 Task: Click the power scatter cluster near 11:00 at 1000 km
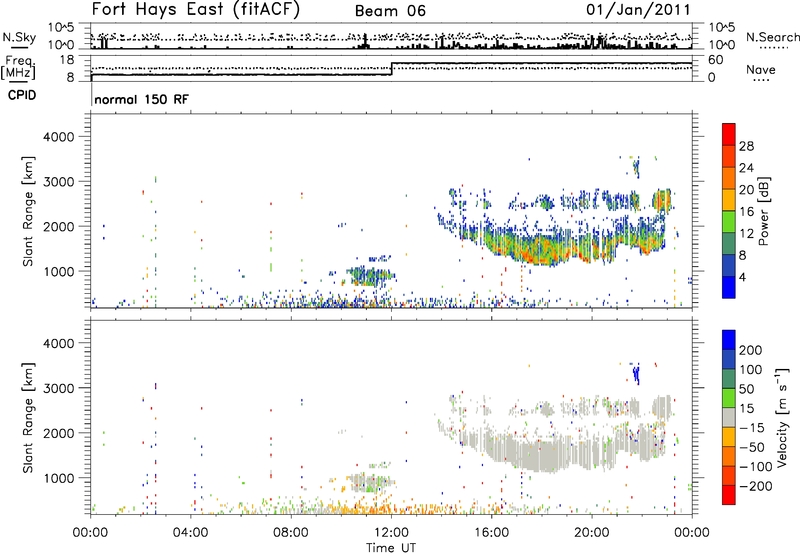(x=370, y=275)
